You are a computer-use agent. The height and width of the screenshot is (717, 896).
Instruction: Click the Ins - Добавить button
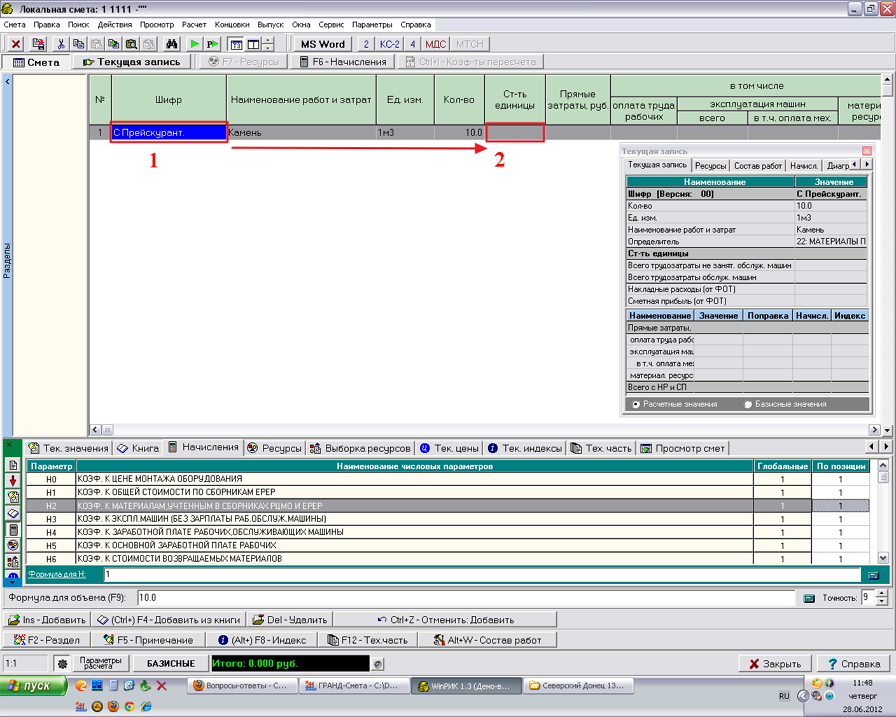[48, 620]
